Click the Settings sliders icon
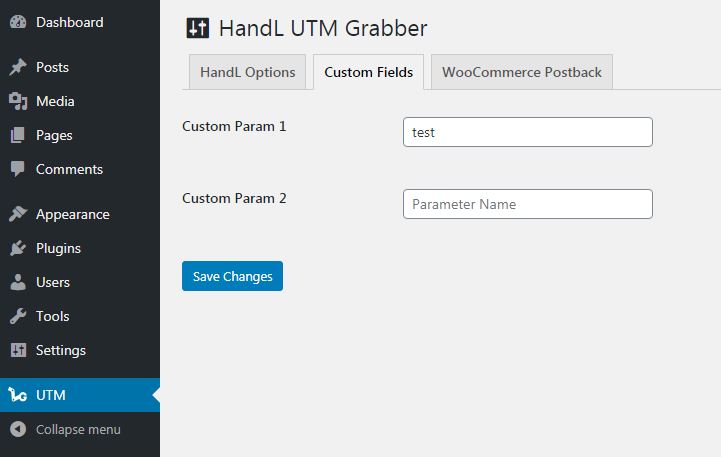The width and height of the screenshot is (721, 457). (x=18, y=350)
